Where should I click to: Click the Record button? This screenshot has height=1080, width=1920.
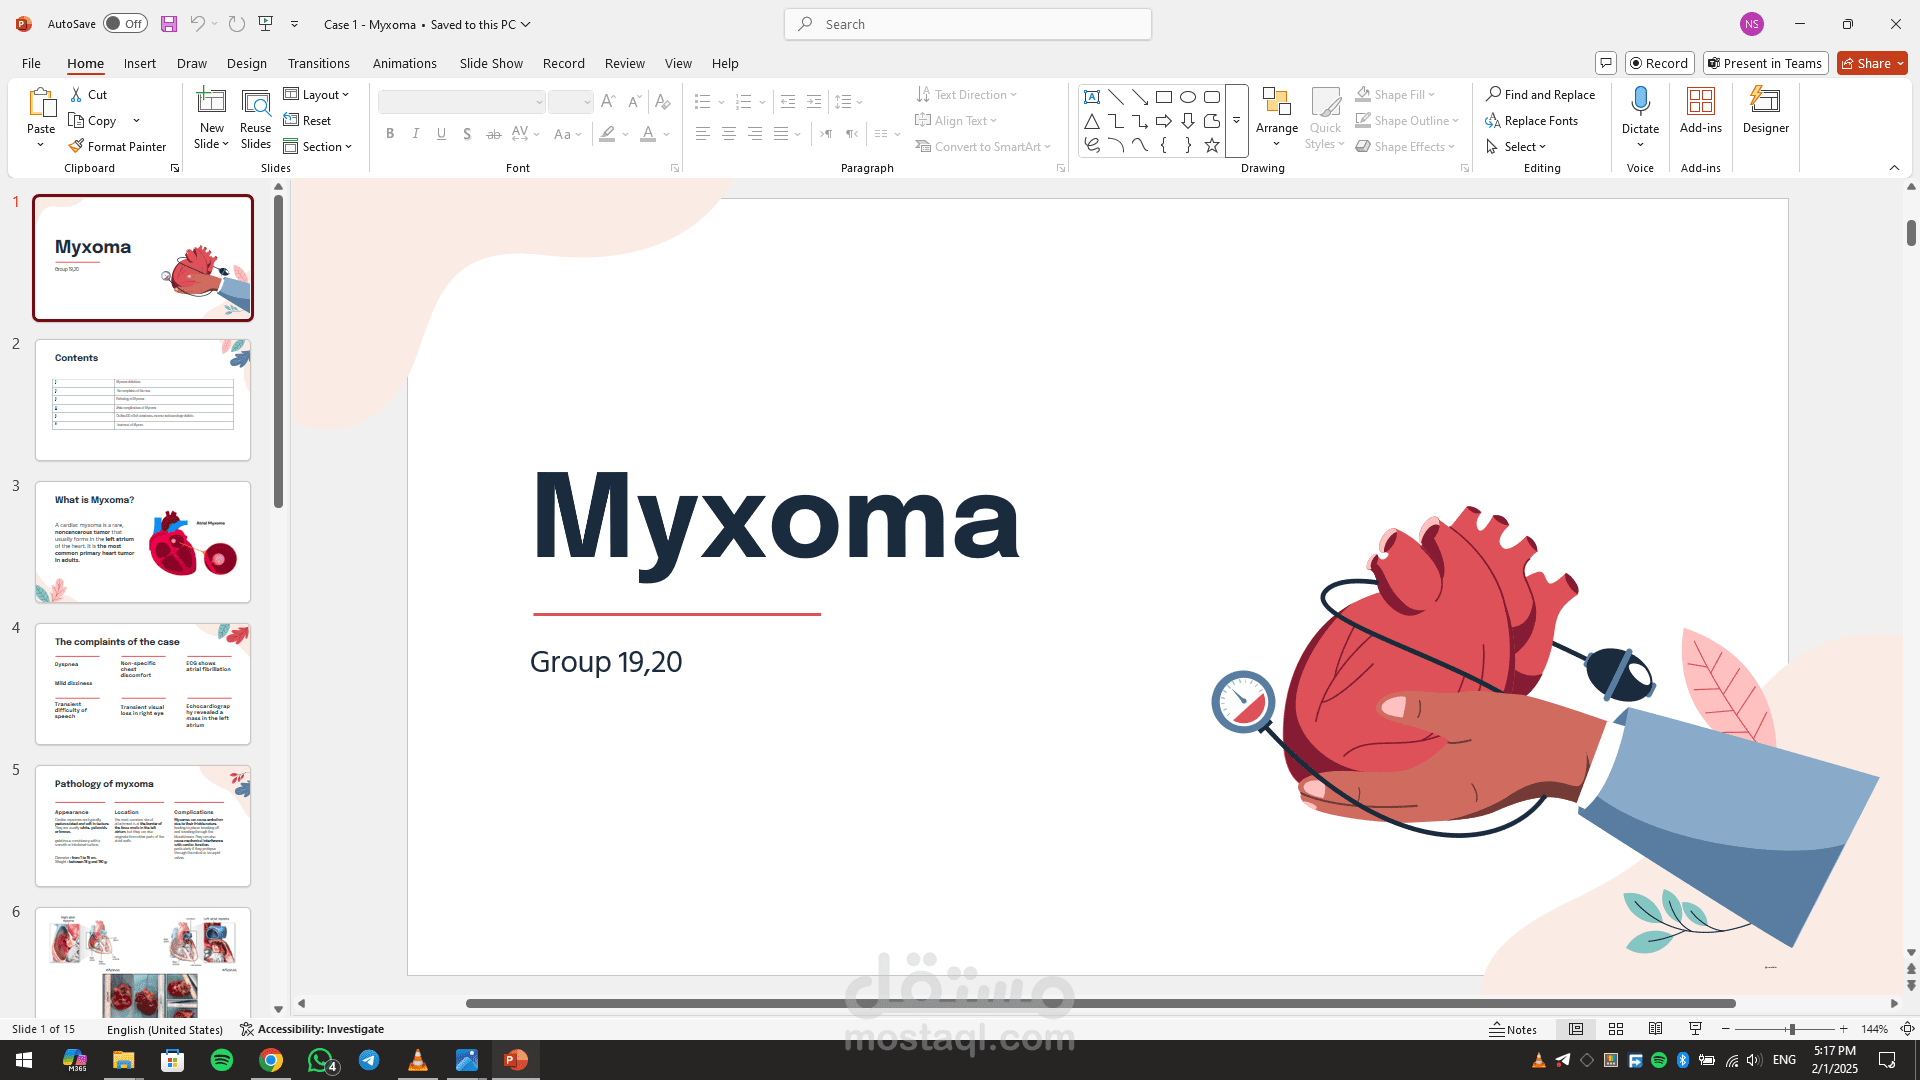coord(1660,63)
